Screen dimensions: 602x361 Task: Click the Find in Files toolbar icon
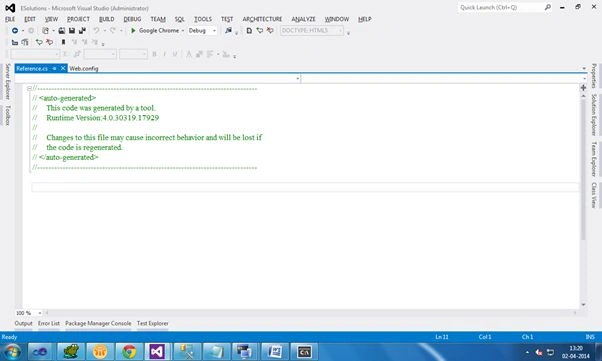pyautogui.click(x=228, y=30)
